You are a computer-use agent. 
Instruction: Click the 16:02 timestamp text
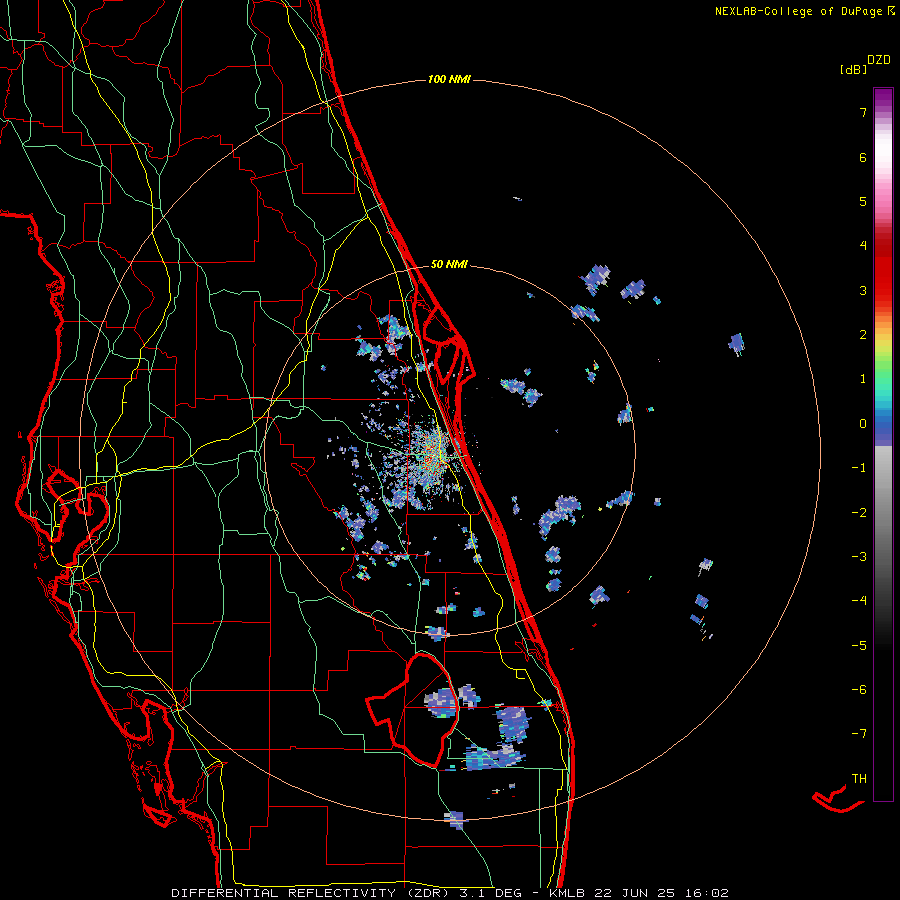pos(708,893)
